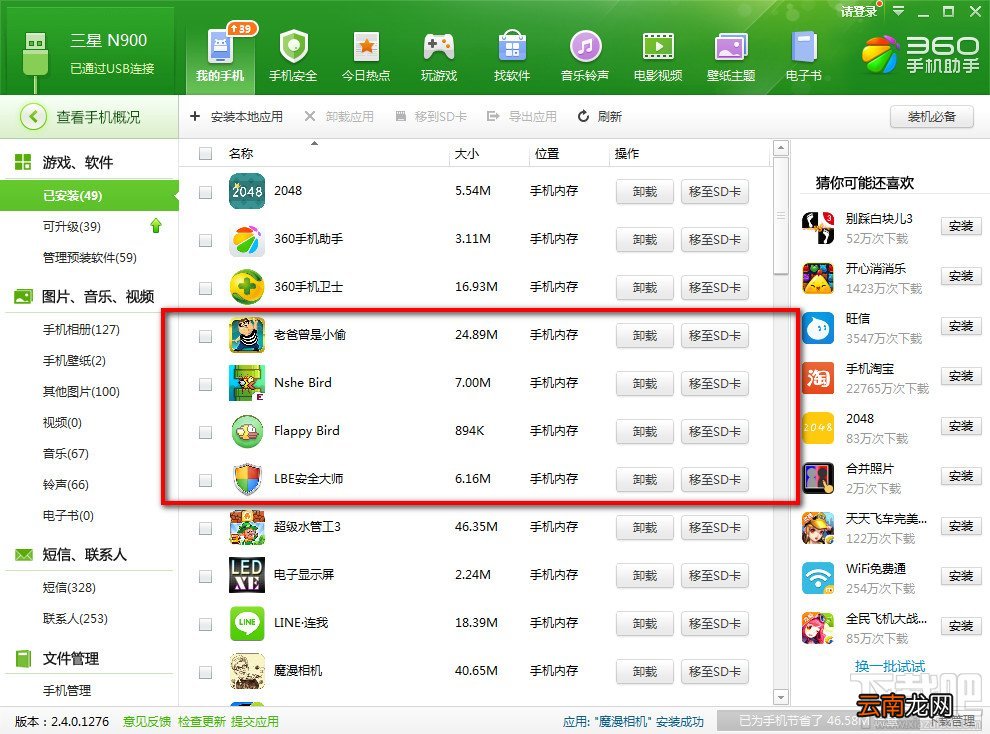Click the app list vertical scrollbar thumb
Screen dimensions: 990x734
[x=781, y=216]
